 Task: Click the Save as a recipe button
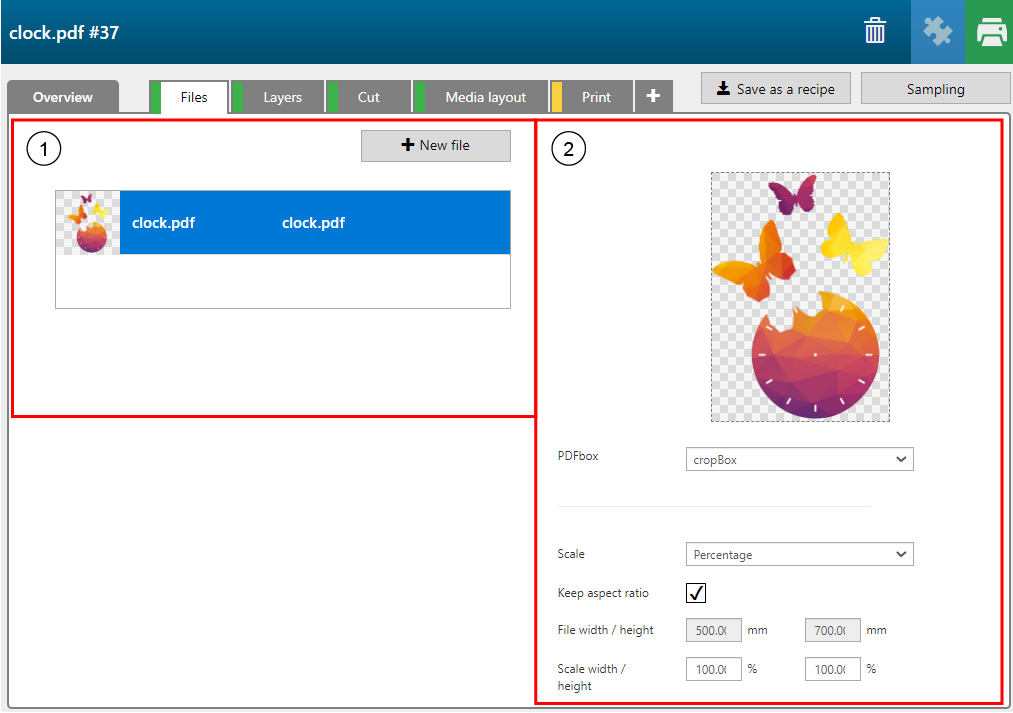click(776, 88)
